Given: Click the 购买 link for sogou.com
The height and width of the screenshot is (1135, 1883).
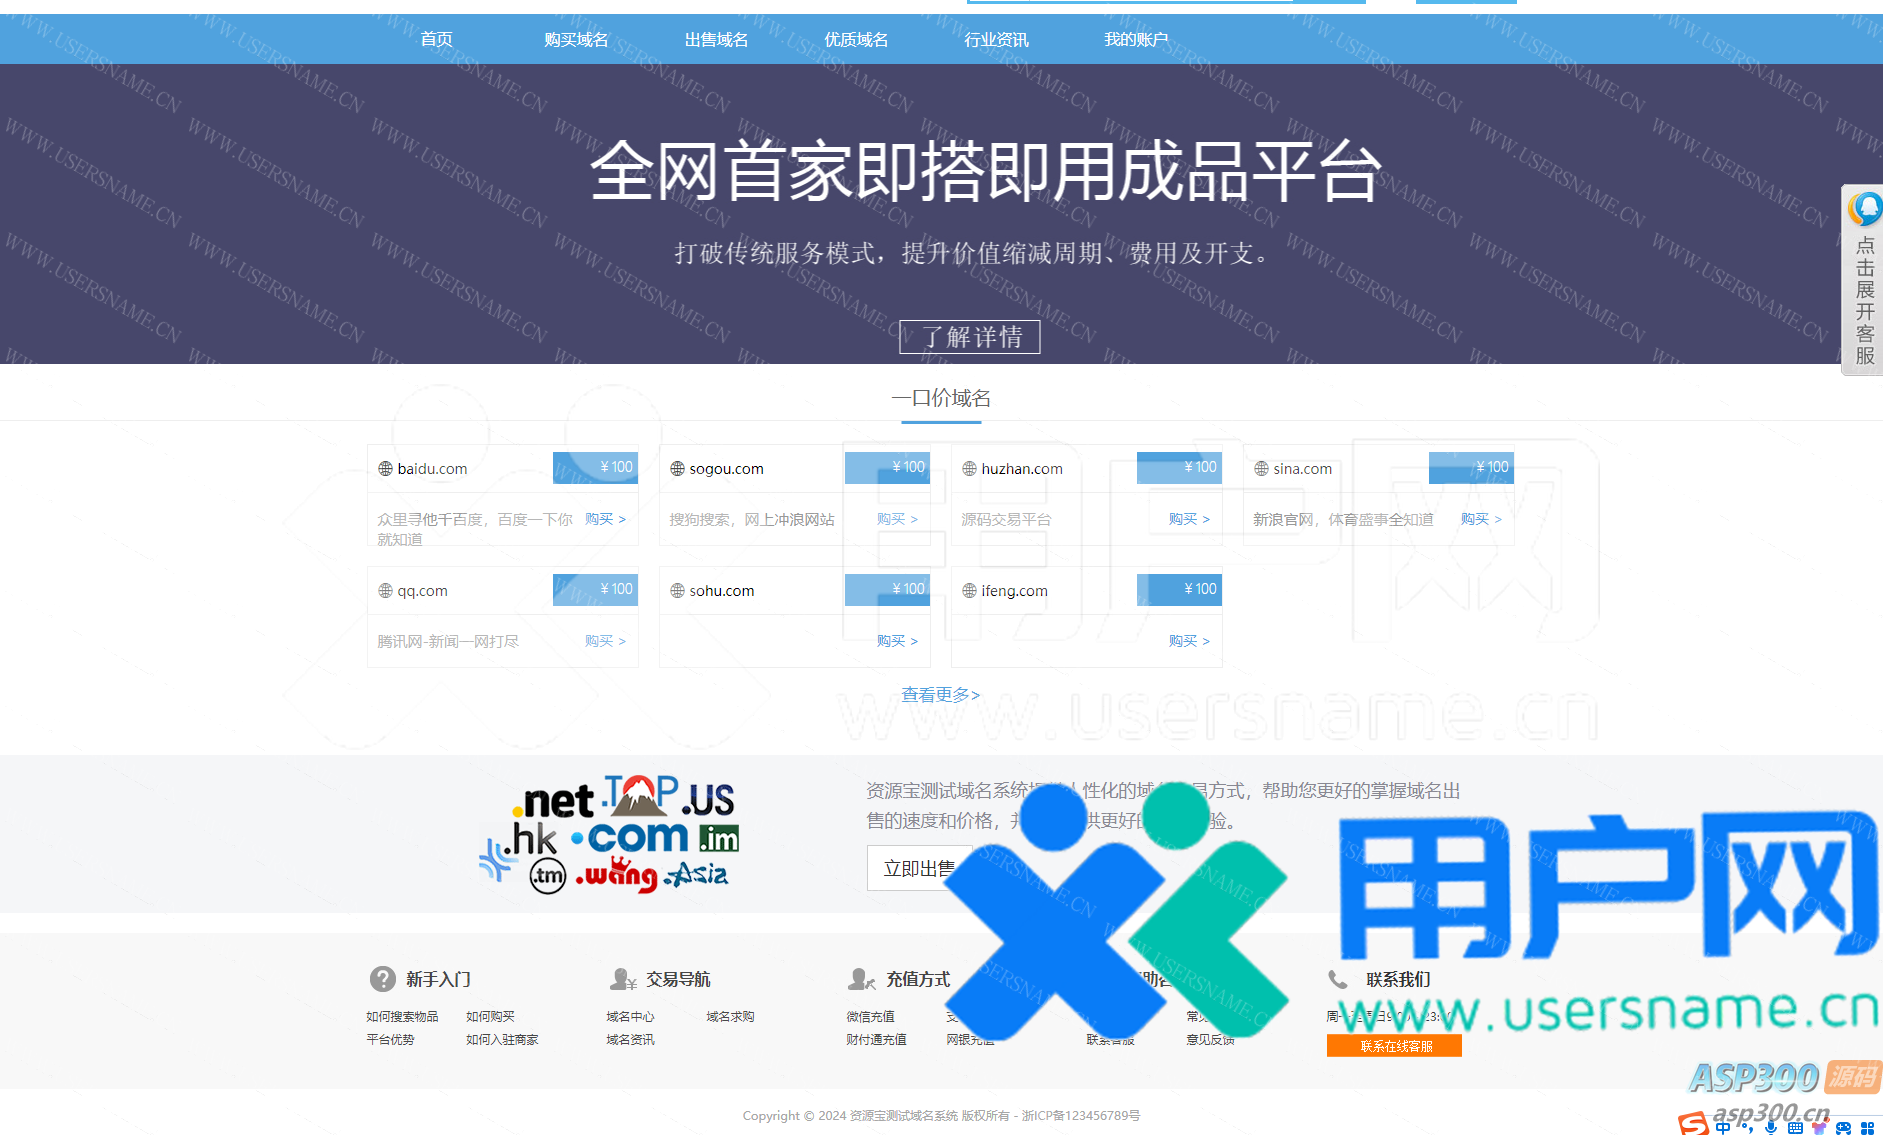Looking at the screenshot, I should (x=896, y=519).
